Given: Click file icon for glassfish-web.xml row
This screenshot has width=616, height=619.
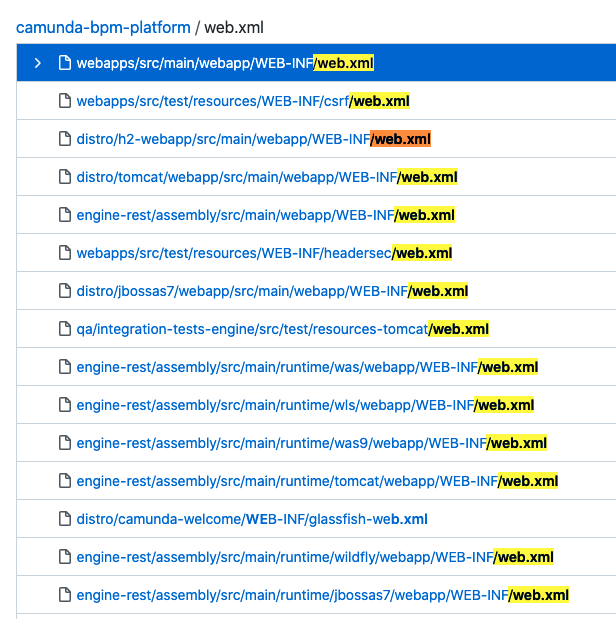Looking at the screenshot, I should tap(65, 519).
